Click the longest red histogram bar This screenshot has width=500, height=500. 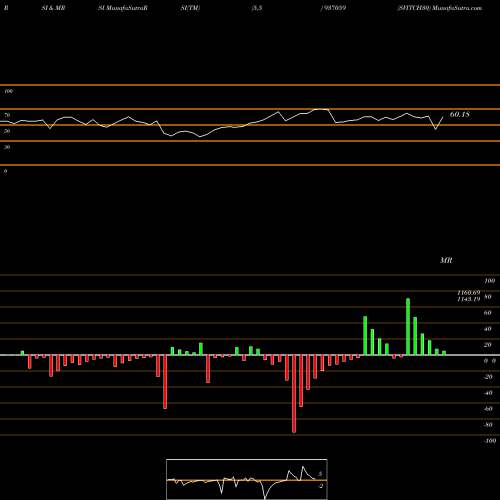pyautogui.click(x=294, y=394)
